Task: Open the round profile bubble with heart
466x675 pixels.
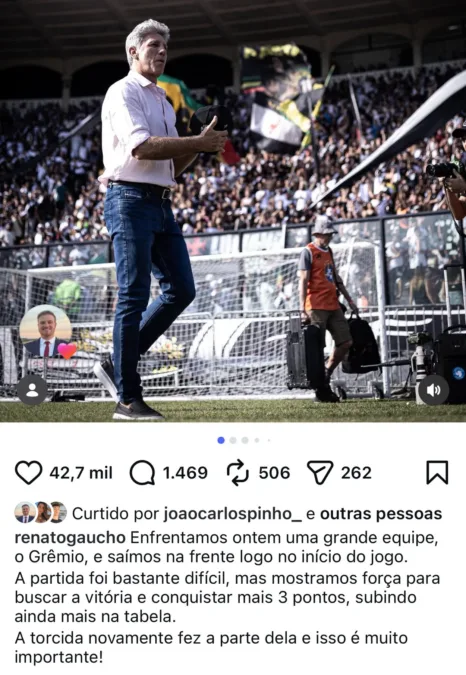Action: (x=46, y=331)
